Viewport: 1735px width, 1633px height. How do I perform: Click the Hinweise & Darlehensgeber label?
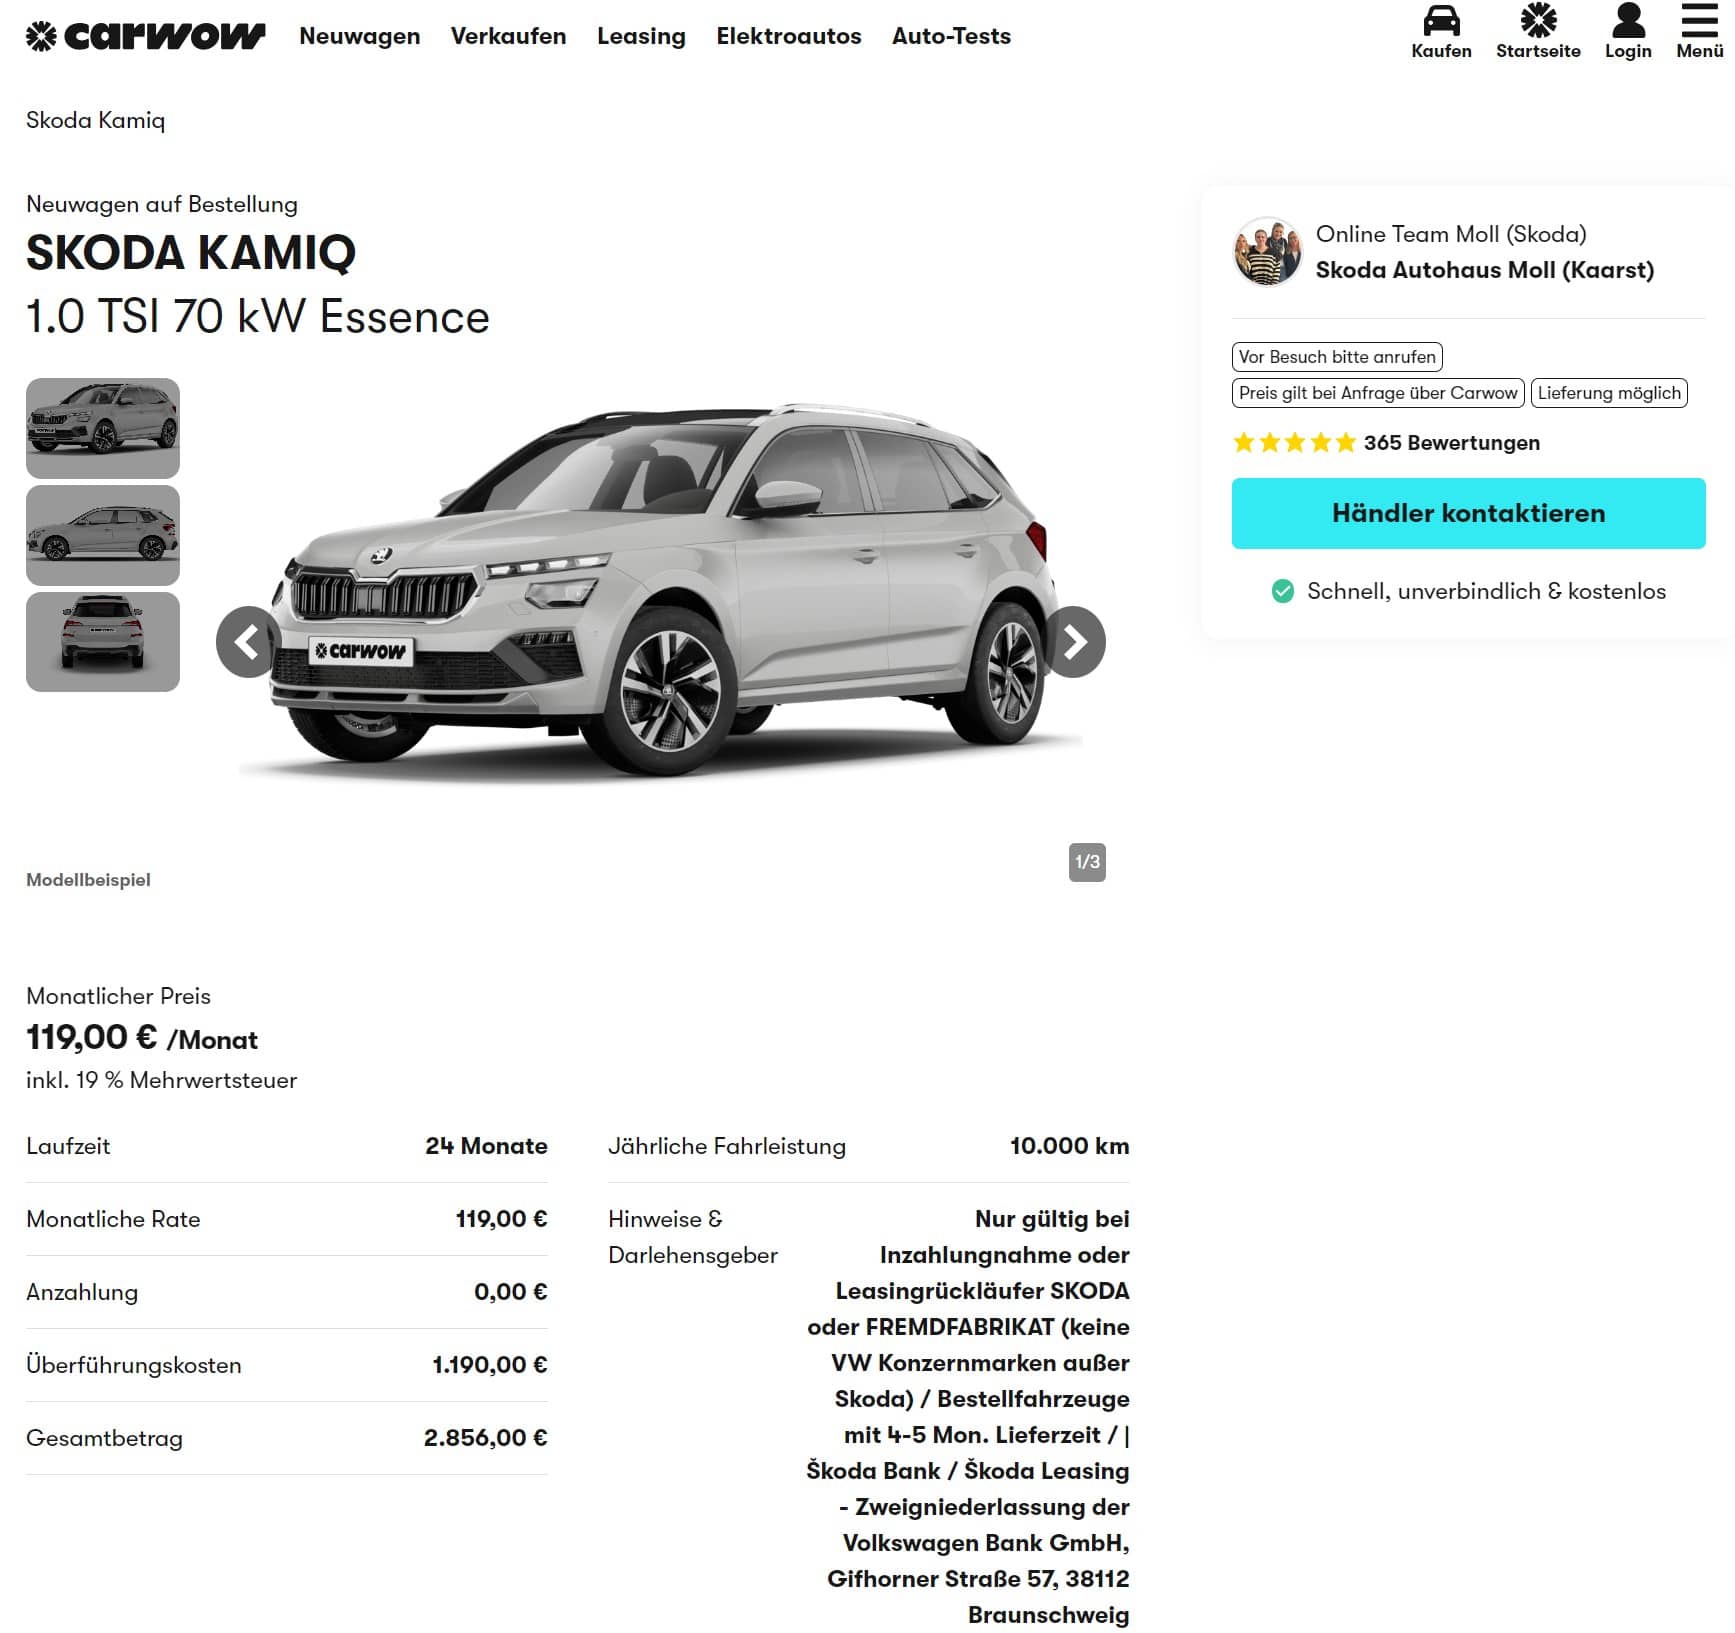point(692,1237)
